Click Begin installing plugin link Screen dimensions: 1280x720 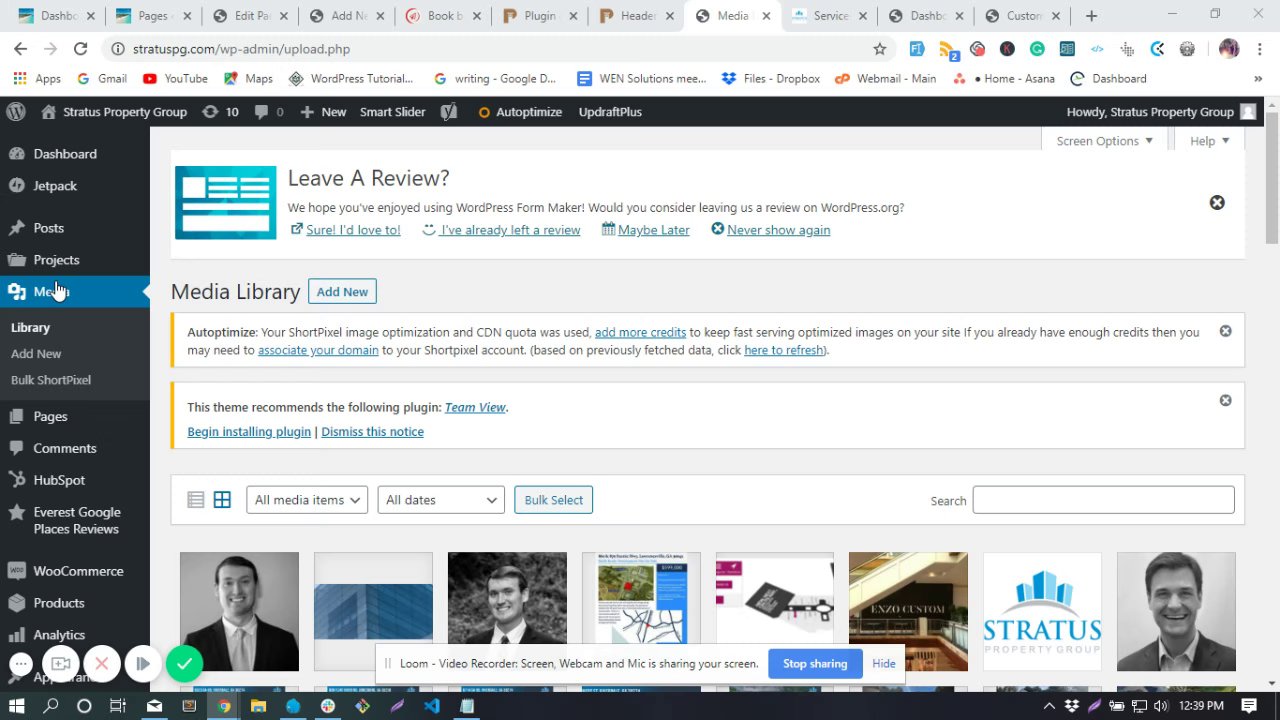click(249, 432)
